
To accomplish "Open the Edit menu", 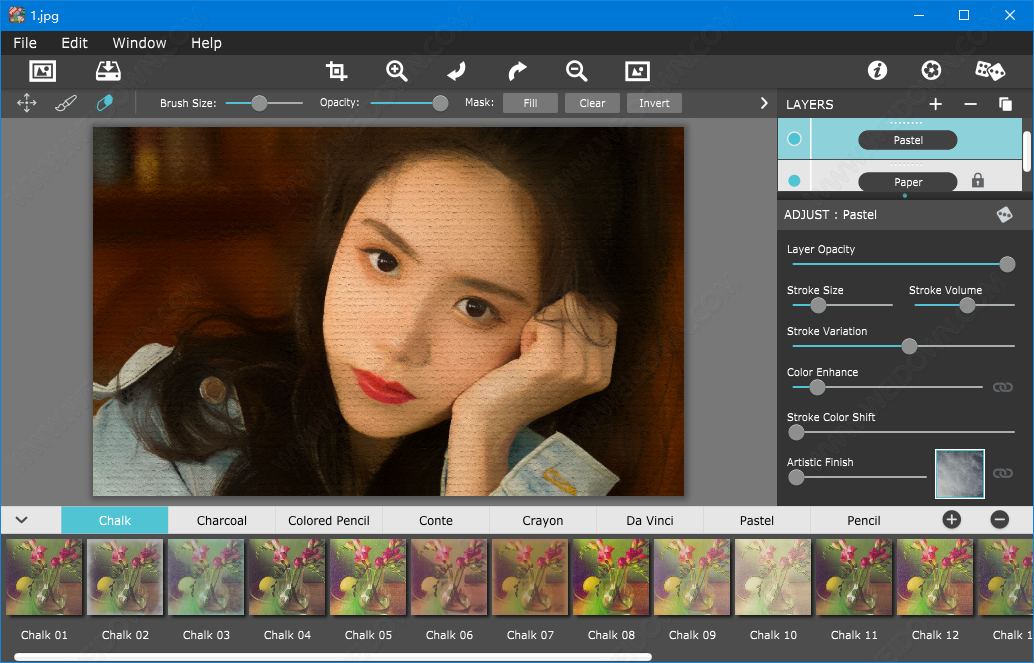I will pyautogui.click(x=75, y=43).
